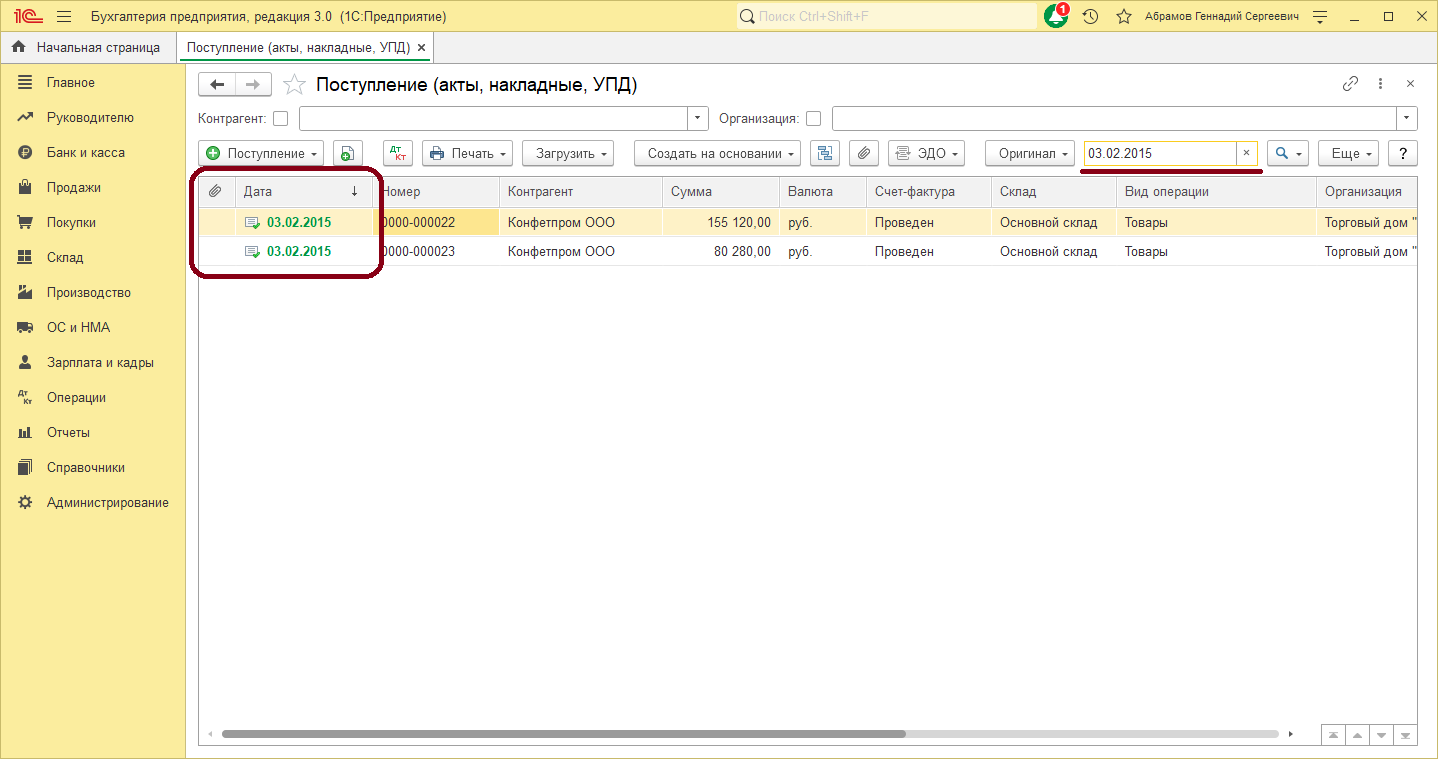Open the history clock icon
Viewport: 1438px width, 759px height.
coord(1090,17)
